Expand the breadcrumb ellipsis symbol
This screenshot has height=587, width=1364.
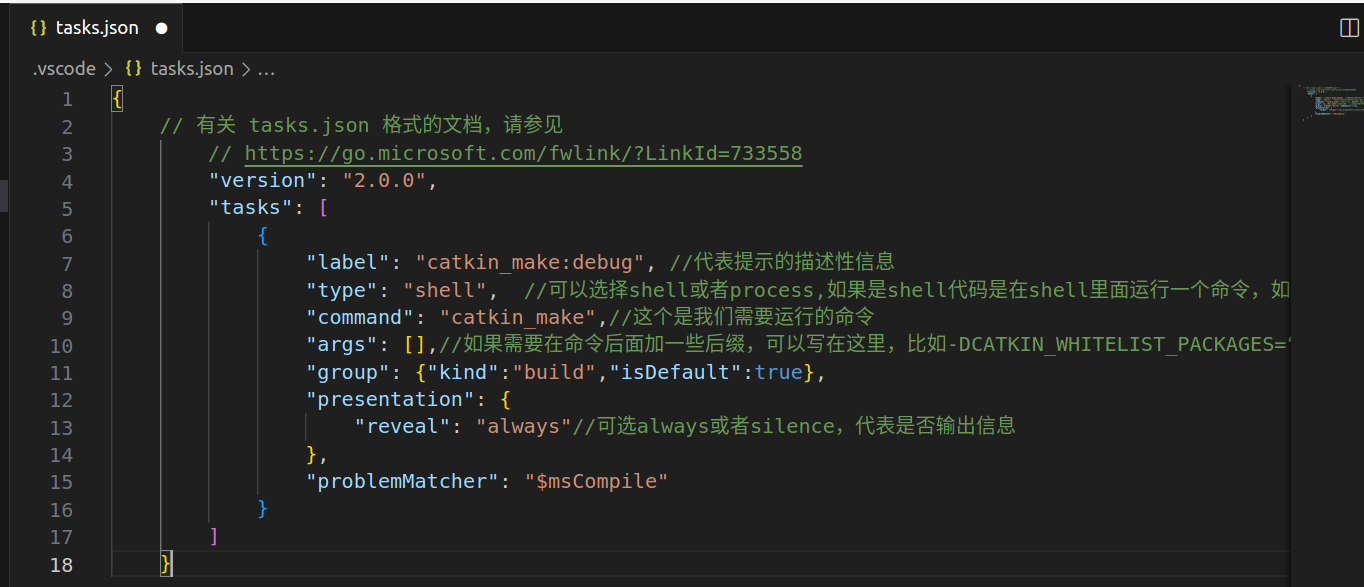click(x=267, y=69)
